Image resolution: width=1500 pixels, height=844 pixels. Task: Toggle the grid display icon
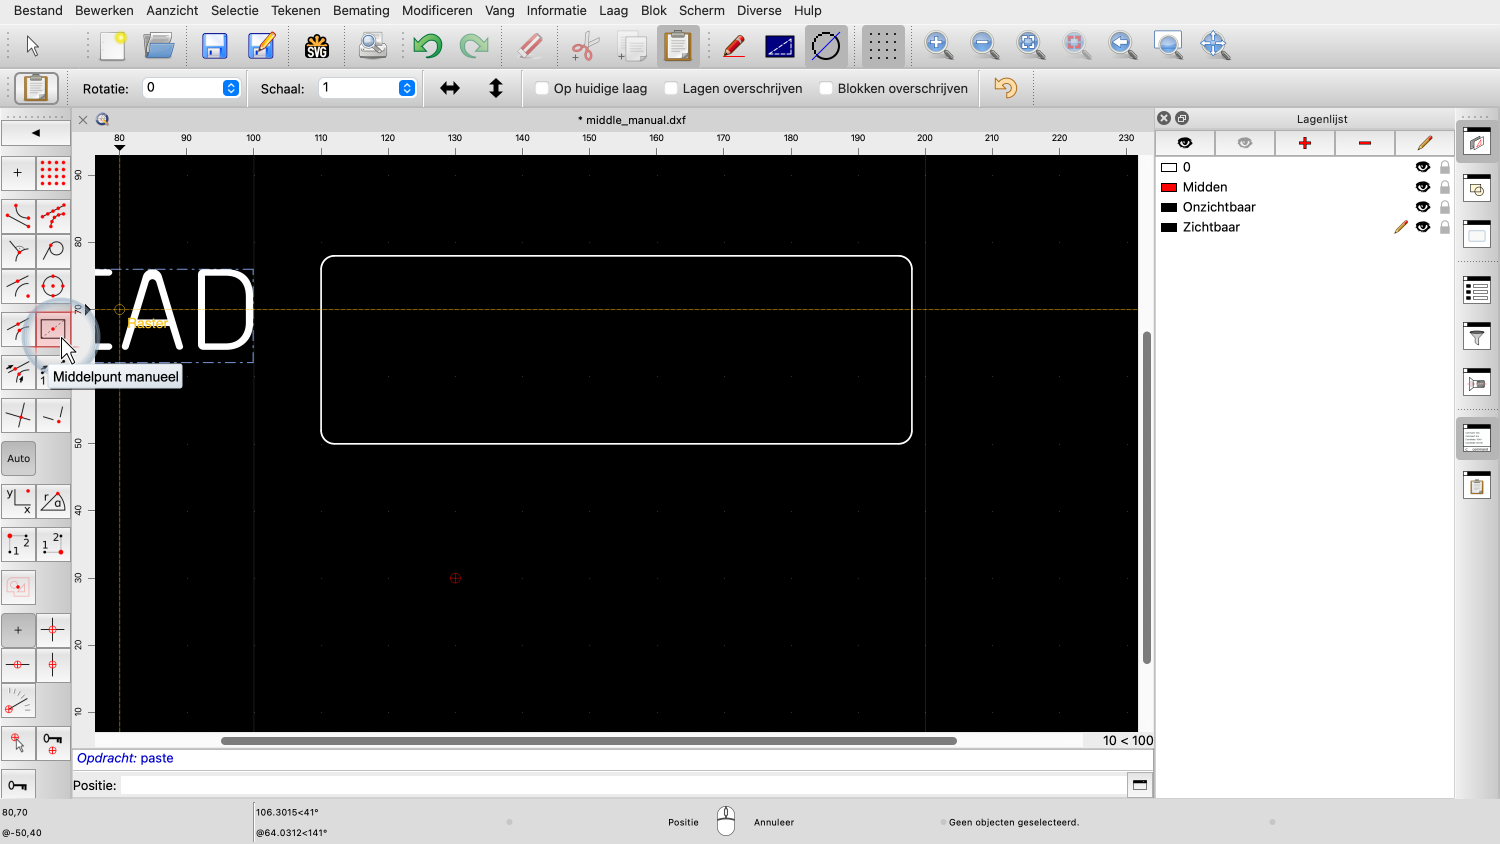pyautogui.click(x=882, y=46)
